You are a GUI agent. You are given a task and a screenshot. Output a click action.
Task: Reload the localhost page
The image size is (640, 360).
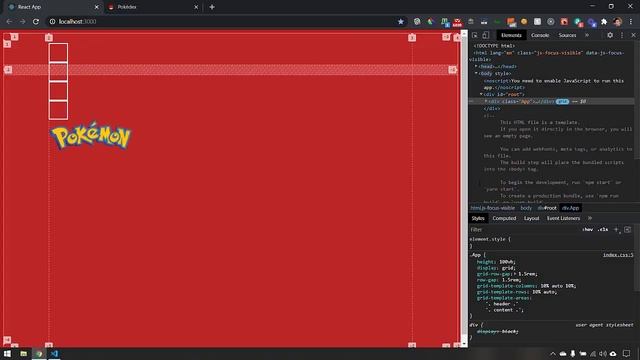click(36, 22)
